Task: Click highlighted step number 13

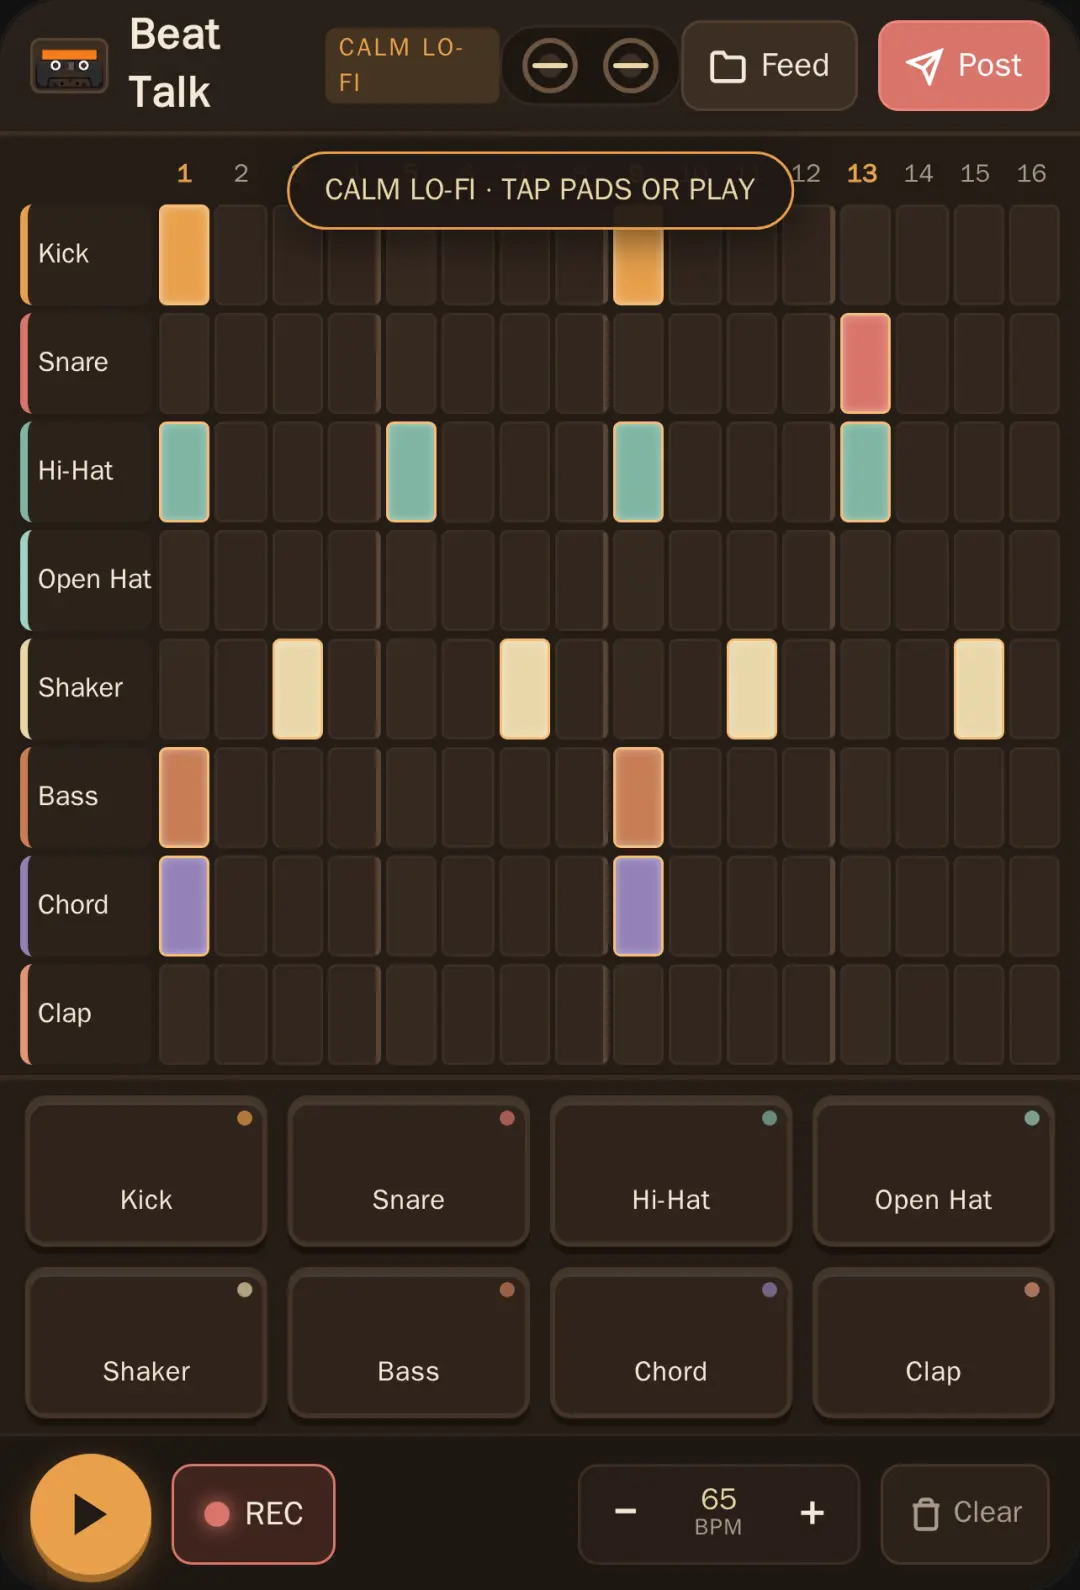Action: (862, 173)
